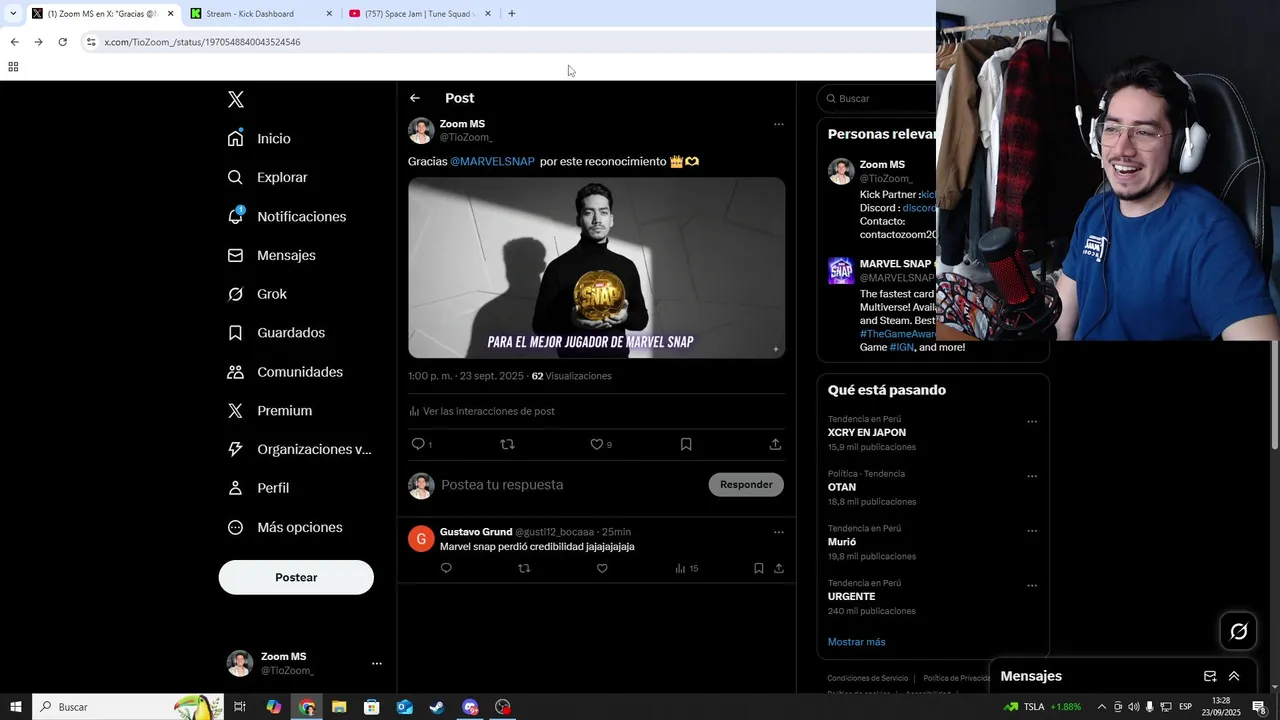1280x720 pixels.
Task: Like Gustavo Grund's comment
Action: 602,568
